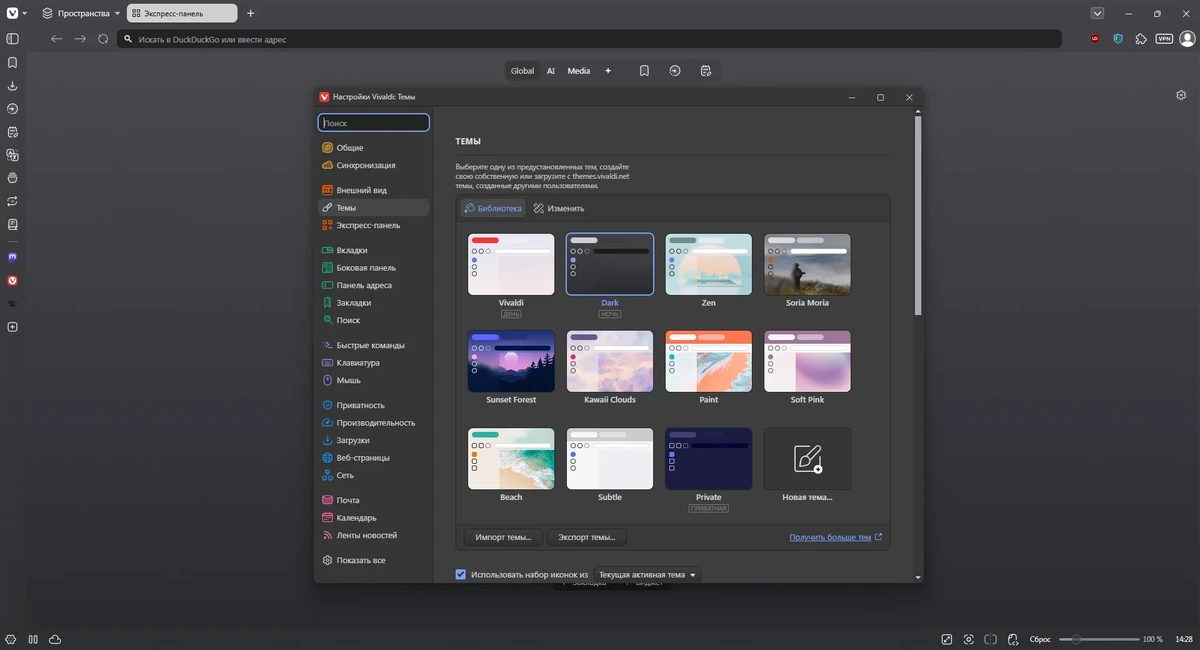Open the Global Speed Dial group
The image size is (1200, 650).
(523, 71)
